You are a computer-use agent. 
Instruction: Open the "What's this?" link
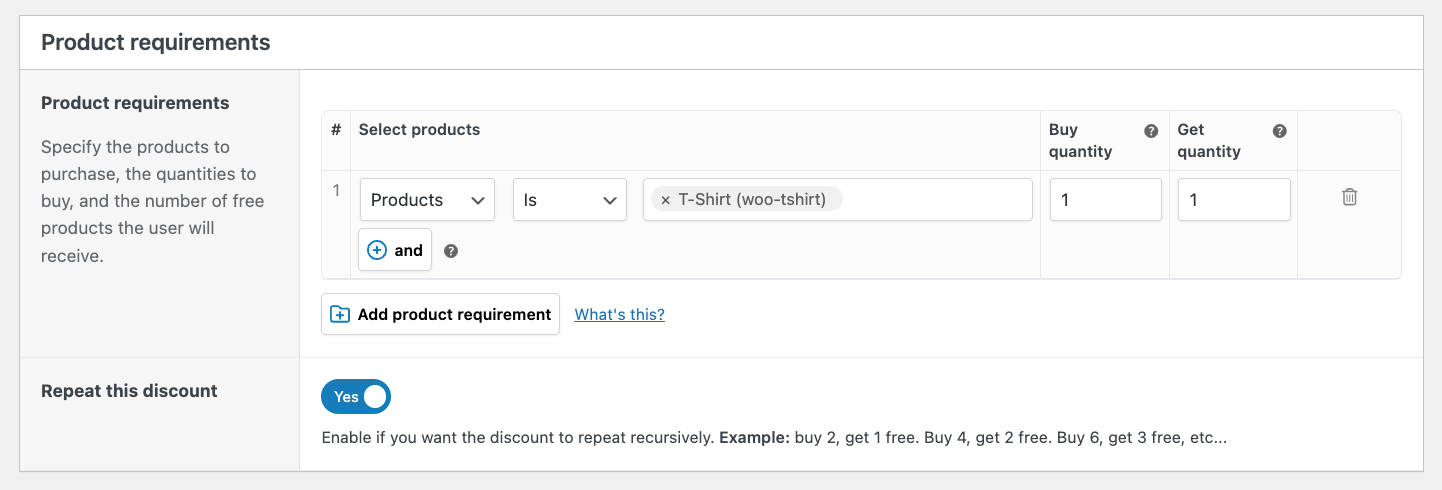619,314
